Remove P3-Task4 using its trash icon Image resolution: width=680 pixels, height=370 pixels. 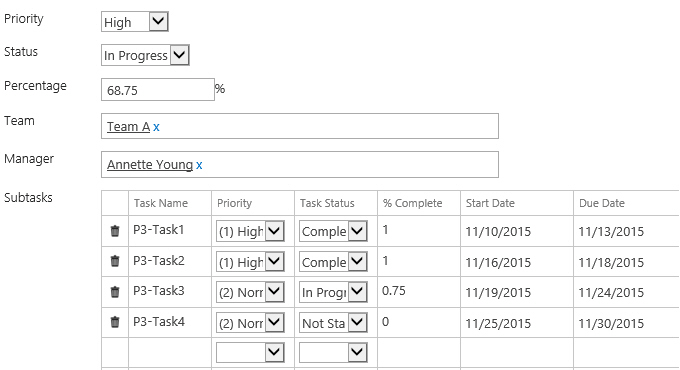(115, 322)
